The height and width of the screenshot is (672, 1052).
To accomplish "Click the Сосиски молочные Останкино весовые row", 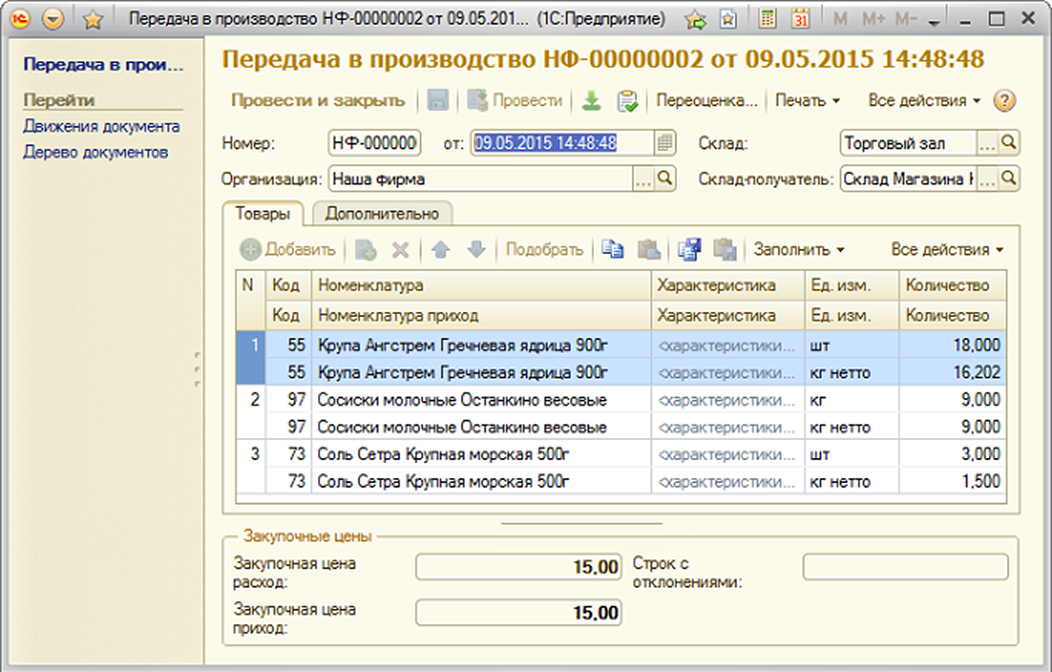I will 462,400.
